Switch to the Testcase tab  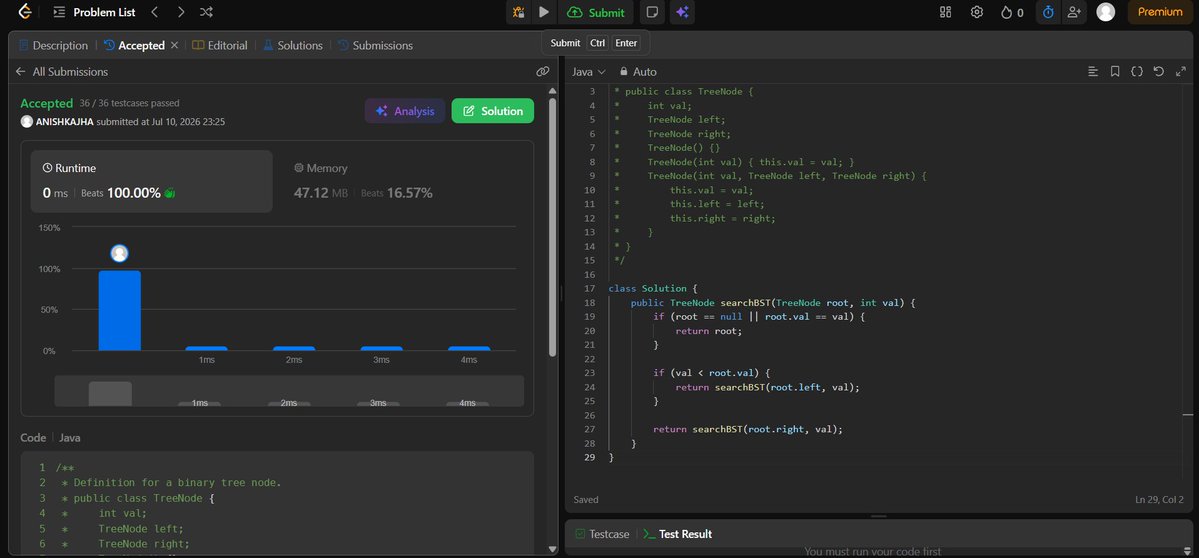pyautogui.click(x=603, y=534)
